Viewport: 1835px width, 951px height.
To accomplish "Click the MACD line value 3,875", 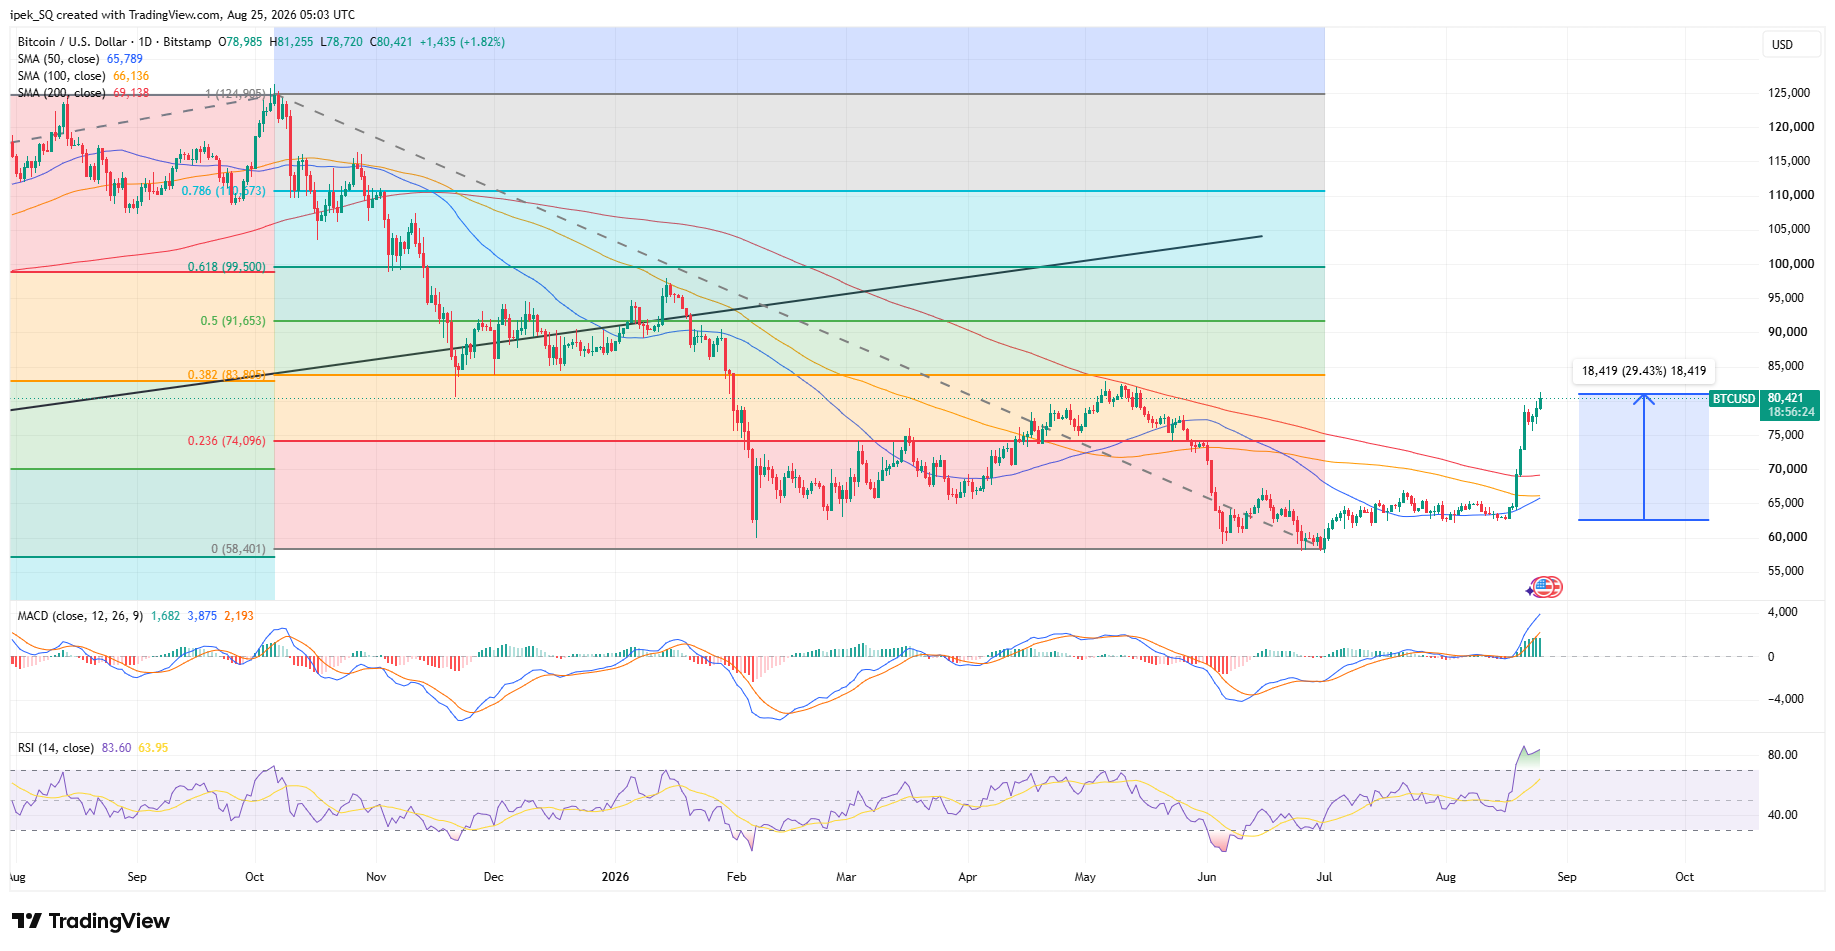I will pos(202,616).
